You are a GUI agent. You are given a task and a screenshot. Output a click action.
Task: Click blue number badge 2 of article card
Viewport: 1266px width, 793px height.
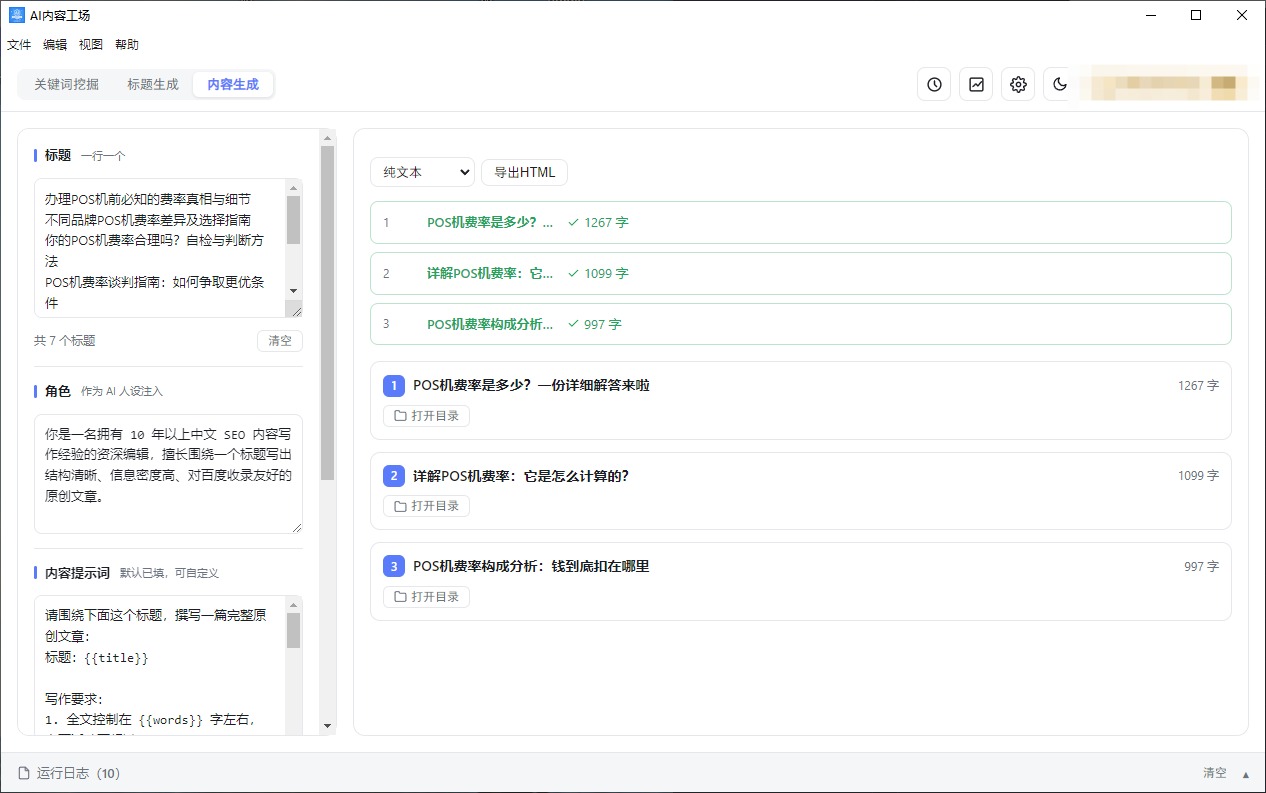coord(394,476)
